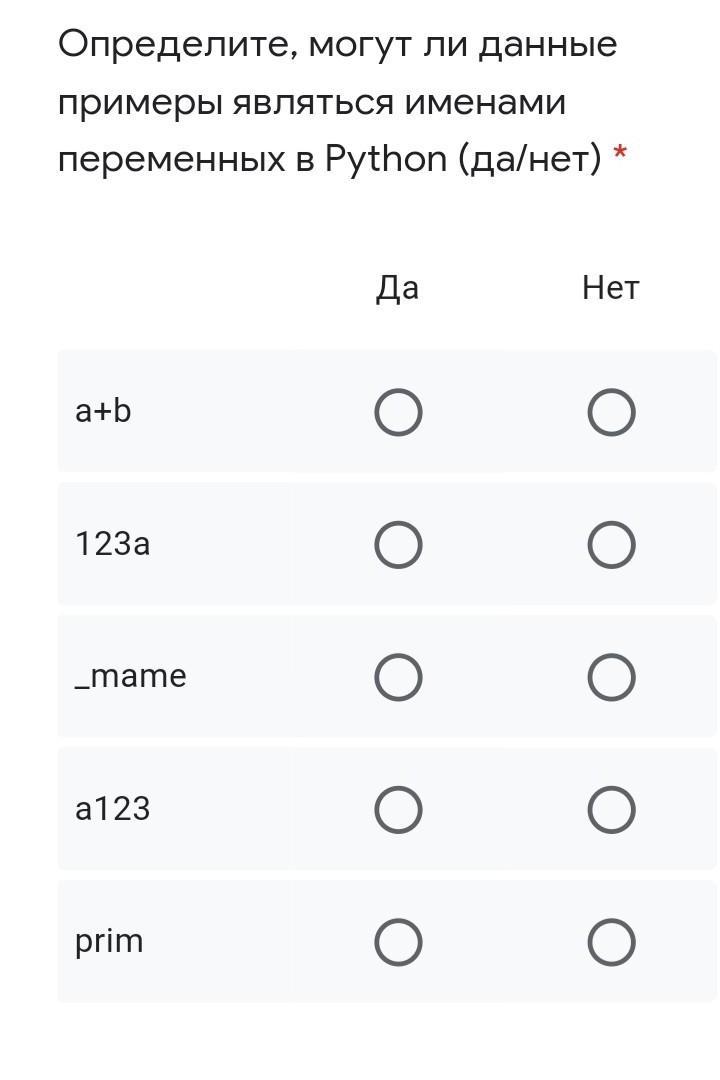Pick 'Нет' in the a123 row

(x=611, y=810)
